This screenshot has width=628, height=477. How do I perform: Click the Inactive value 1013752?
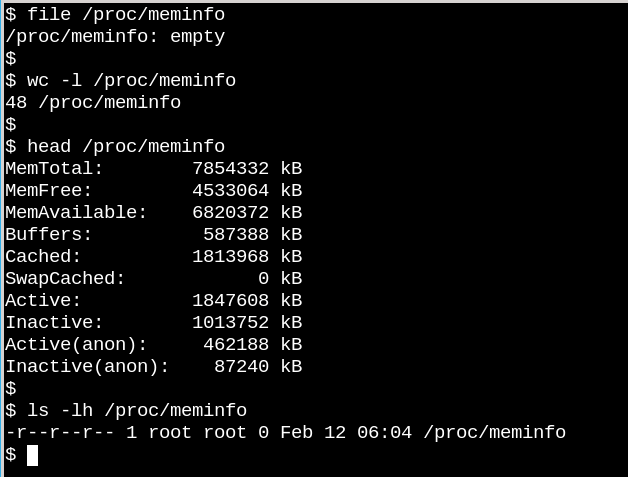coord(230,323)
